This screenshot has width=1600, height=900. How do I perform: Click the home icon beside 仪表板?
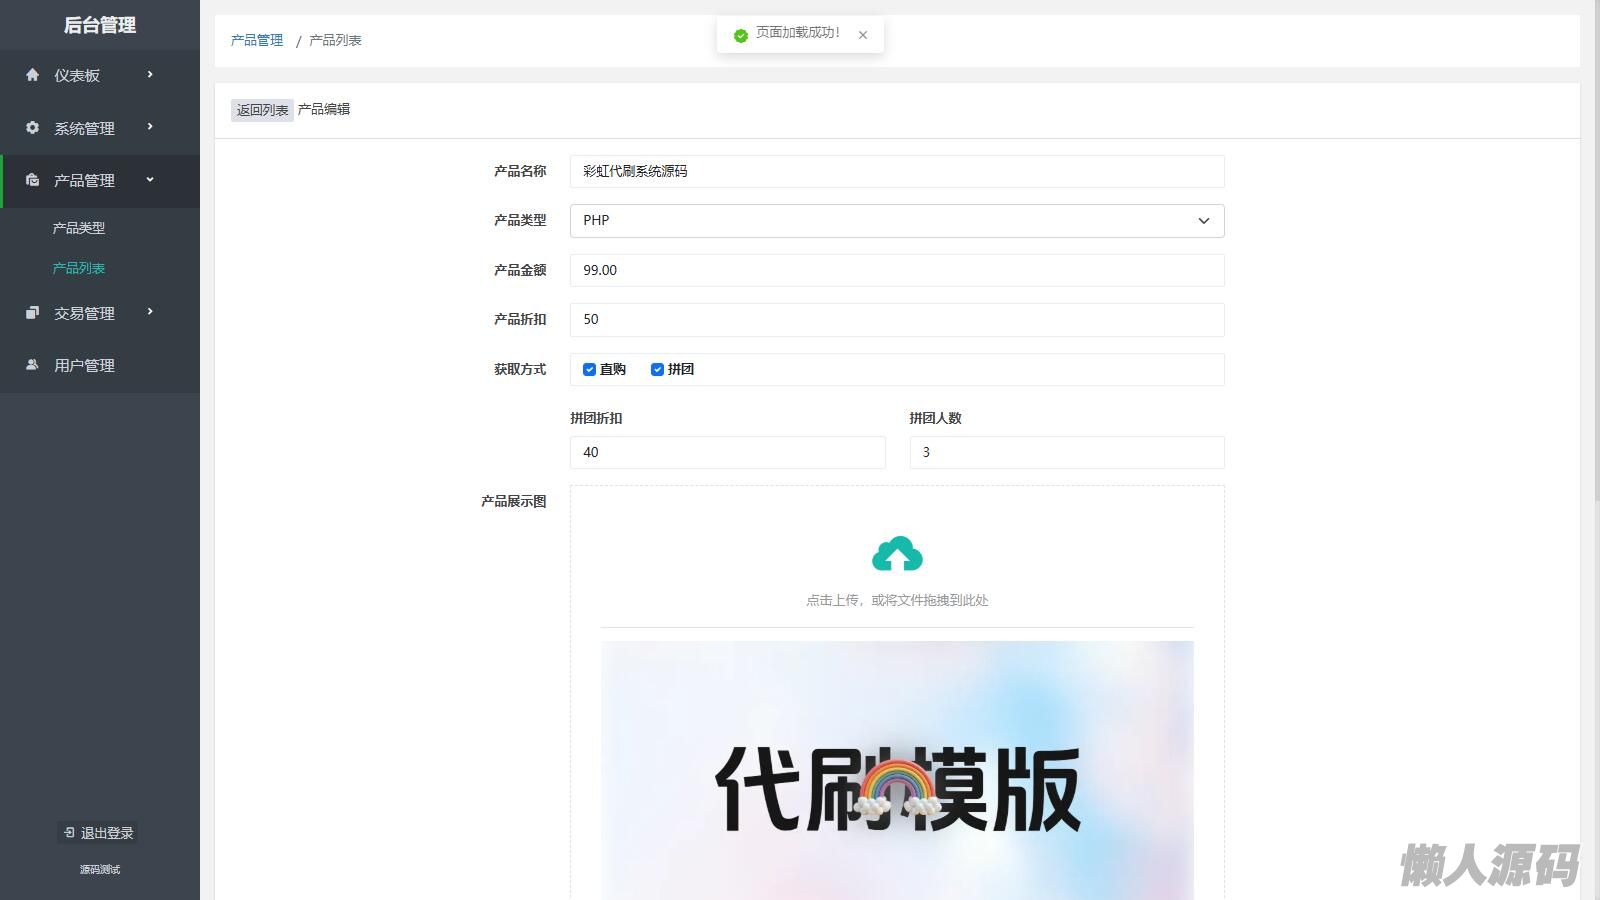click(32, 75)
